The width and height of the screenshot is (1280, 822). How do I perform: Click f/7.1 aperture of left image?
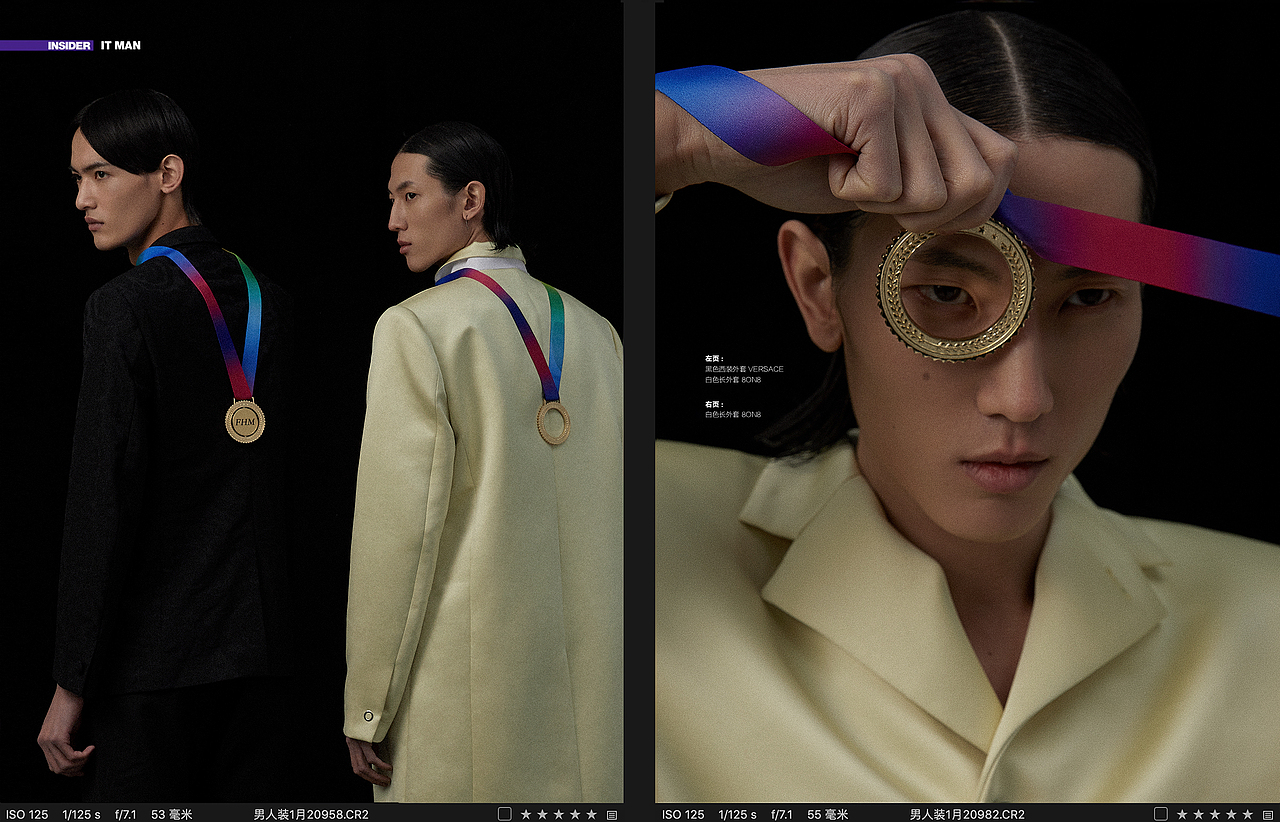(126, 815)
